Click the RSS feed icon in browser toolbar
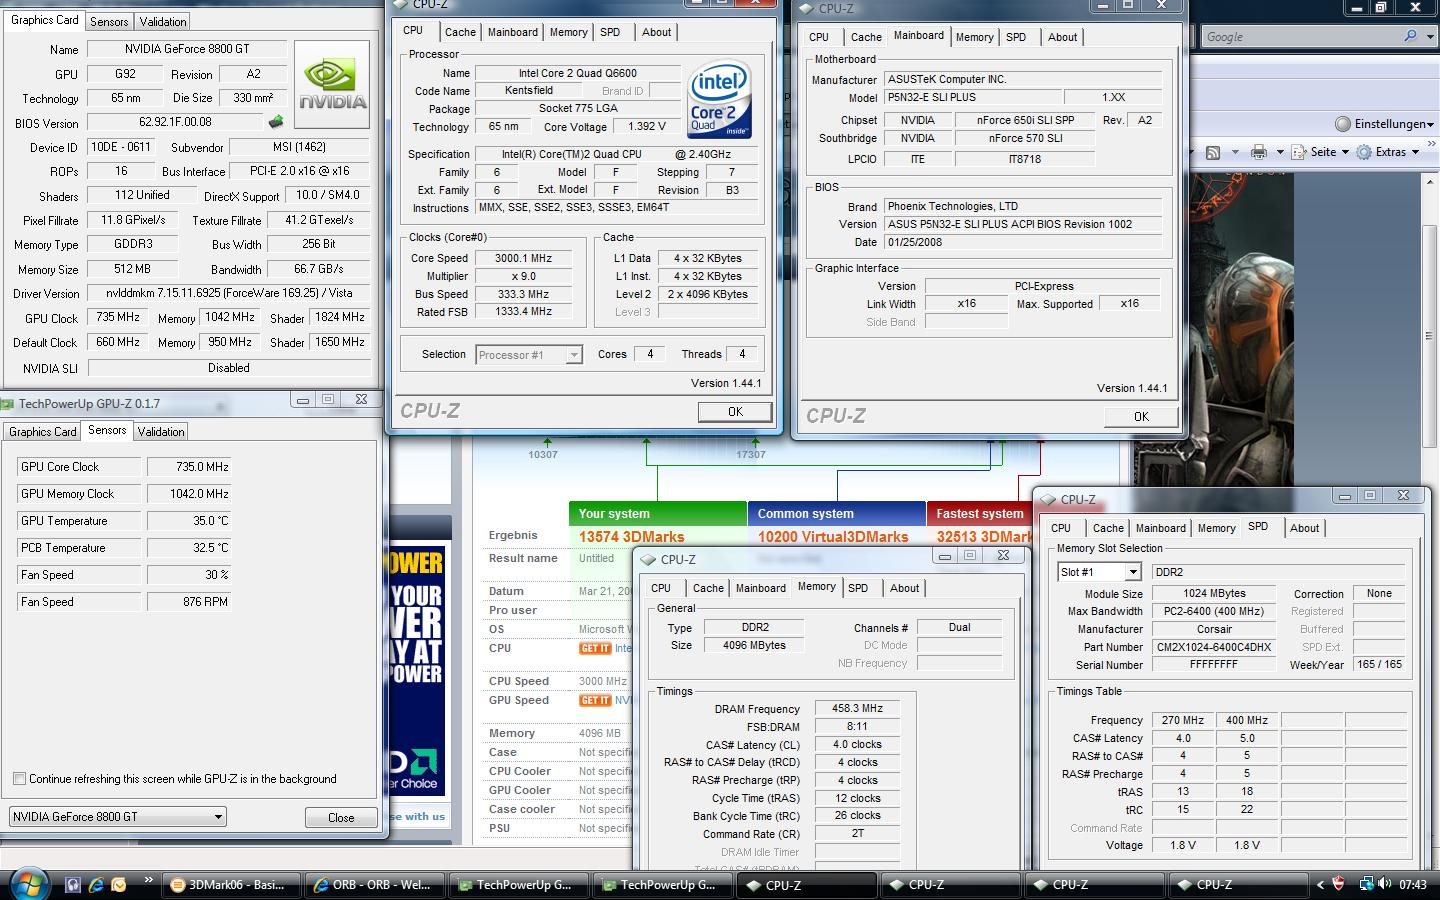Screen dimensions: 1440x900 1212,152
